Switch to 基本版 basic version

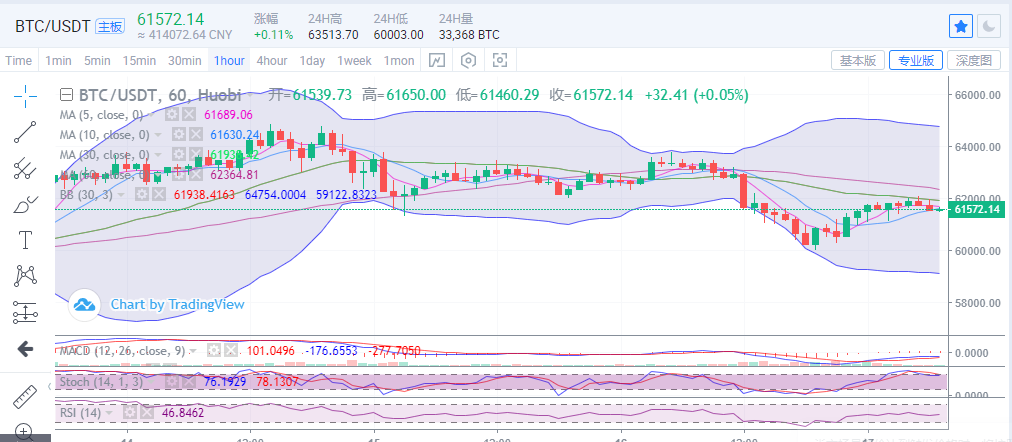click(x=858, y=61)
